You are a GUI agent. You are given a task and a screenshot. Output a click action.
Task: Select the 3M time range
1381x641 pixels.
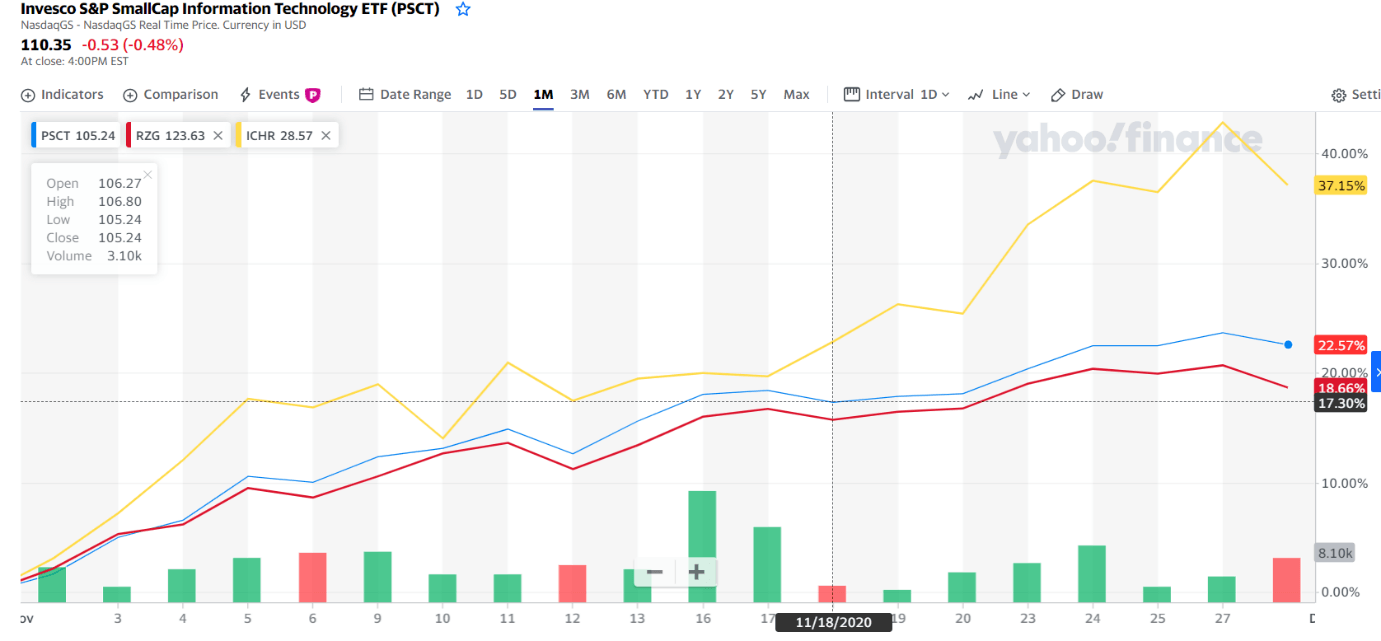[x=580, y=95]
